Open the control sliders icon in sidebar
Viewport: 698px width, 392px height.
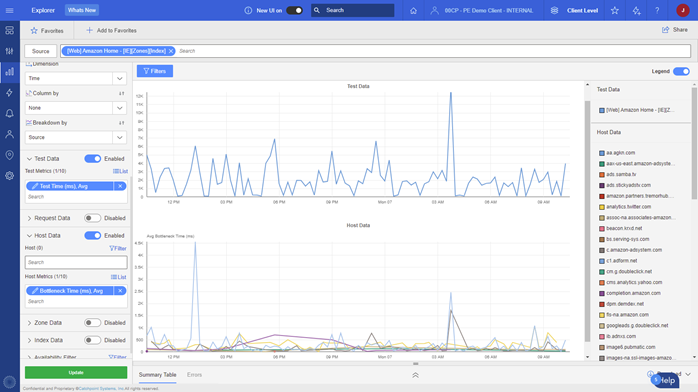click(9, 51)
